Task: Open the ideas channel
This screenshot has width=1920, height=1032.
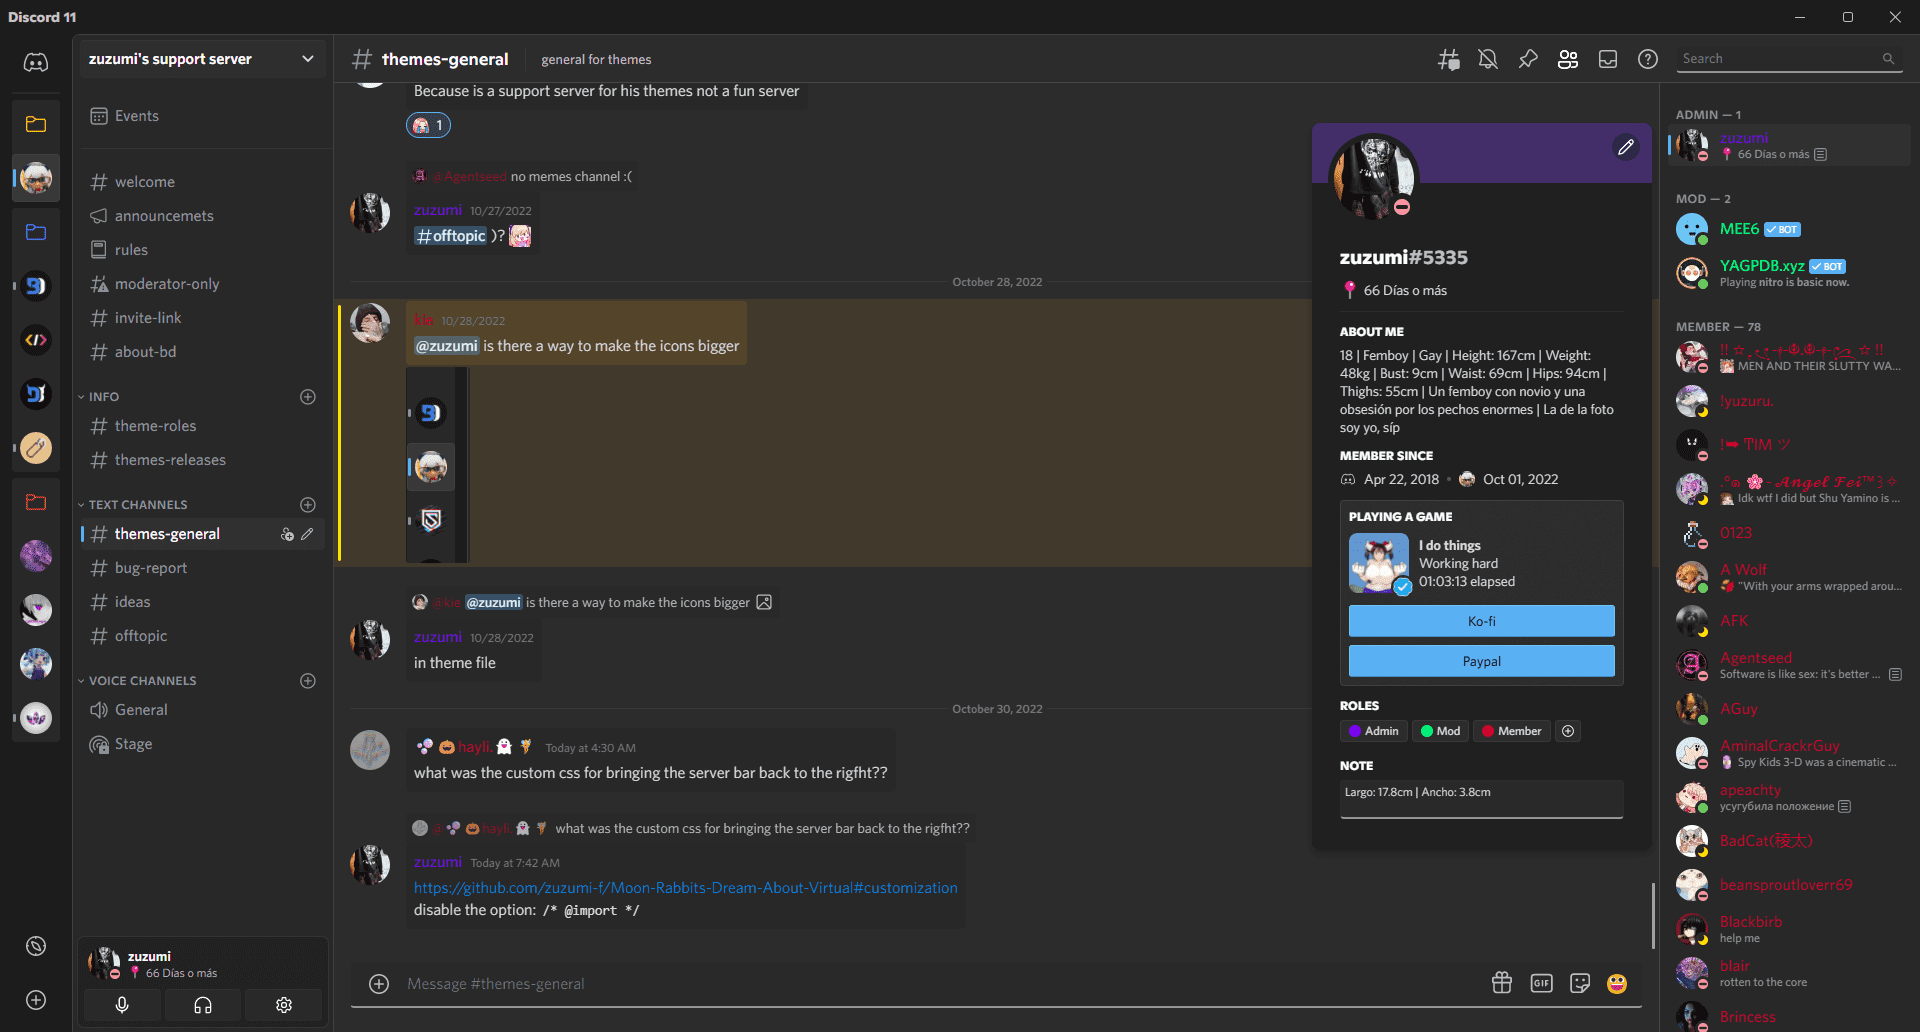Action: pos(202,602)
